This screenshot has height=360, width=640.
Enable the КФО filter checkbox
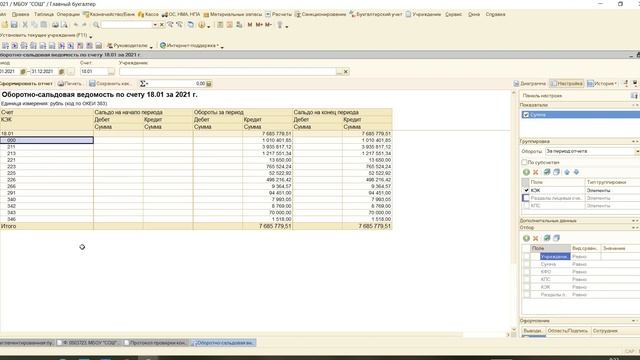click(x=527, y=272)
